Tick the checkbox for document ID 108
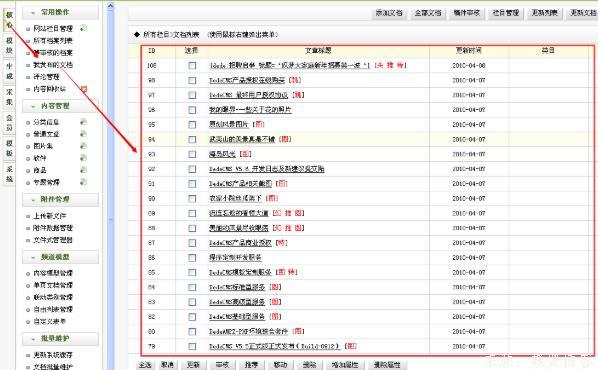The image size is (598, 370). (x=192, y=66)
